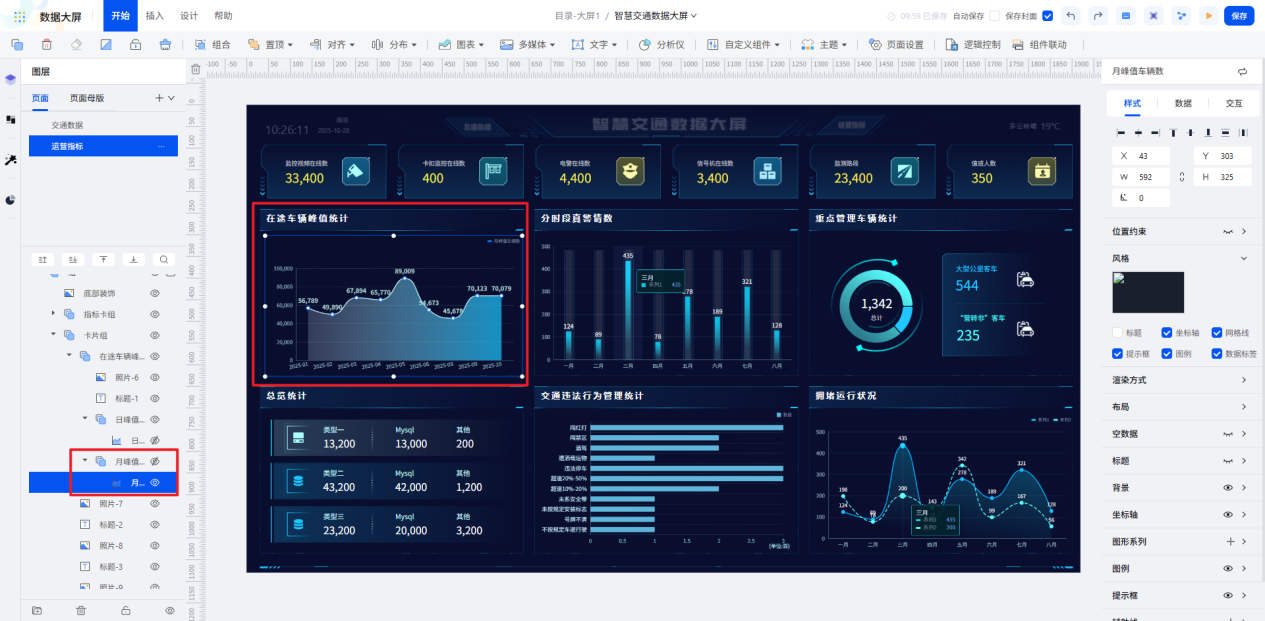Viewport: 1265px width, 621px height.
Task: Toggle the eye icon in 背景 row
Action: click(1228, 488)
